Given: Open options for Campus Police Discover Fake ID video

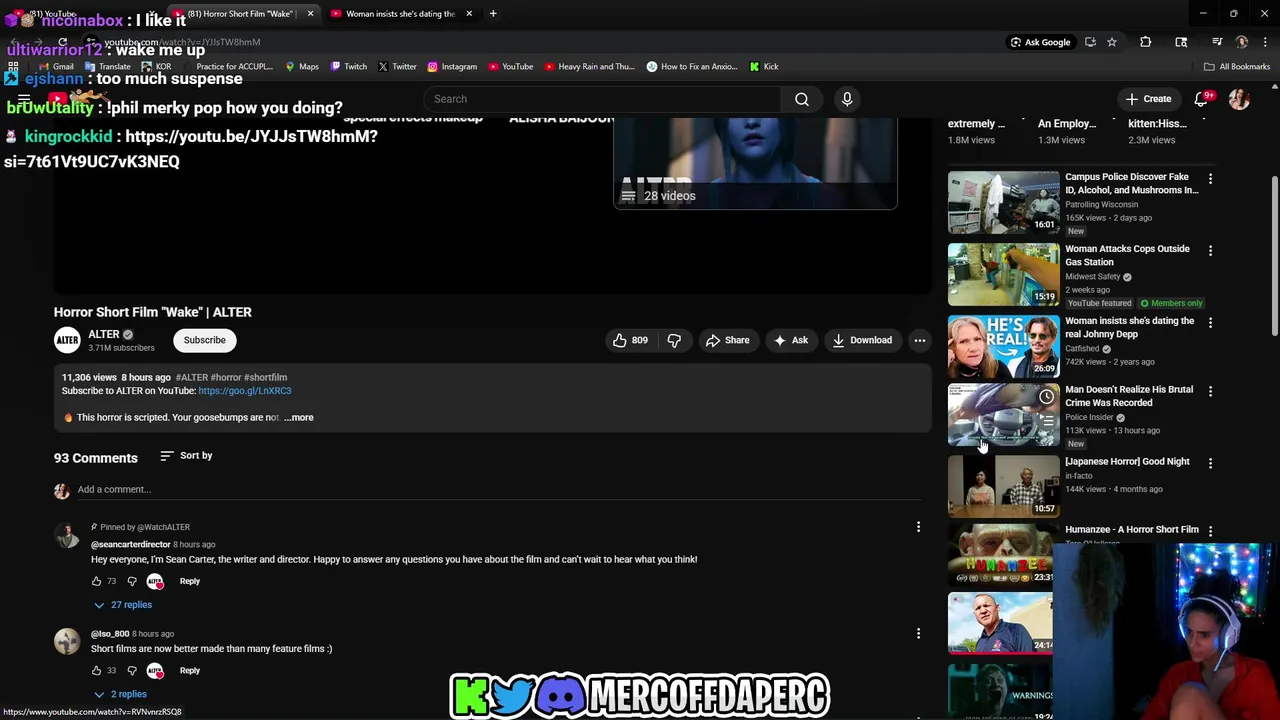Looking at the screenshot, I should point(1210,179).
